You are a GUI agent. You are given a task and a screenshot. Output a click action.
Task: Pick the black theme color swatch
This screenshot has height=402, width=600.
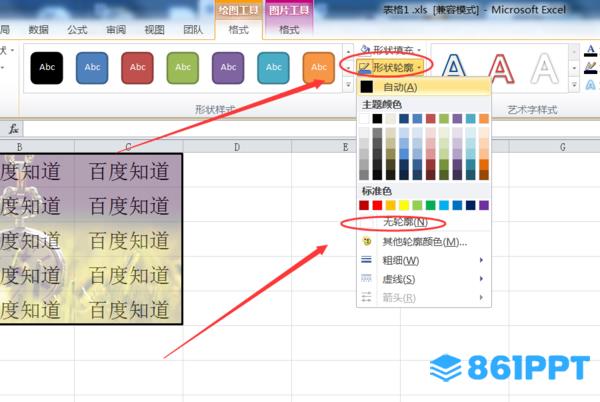pyautogui.click(x=377, y=119)
